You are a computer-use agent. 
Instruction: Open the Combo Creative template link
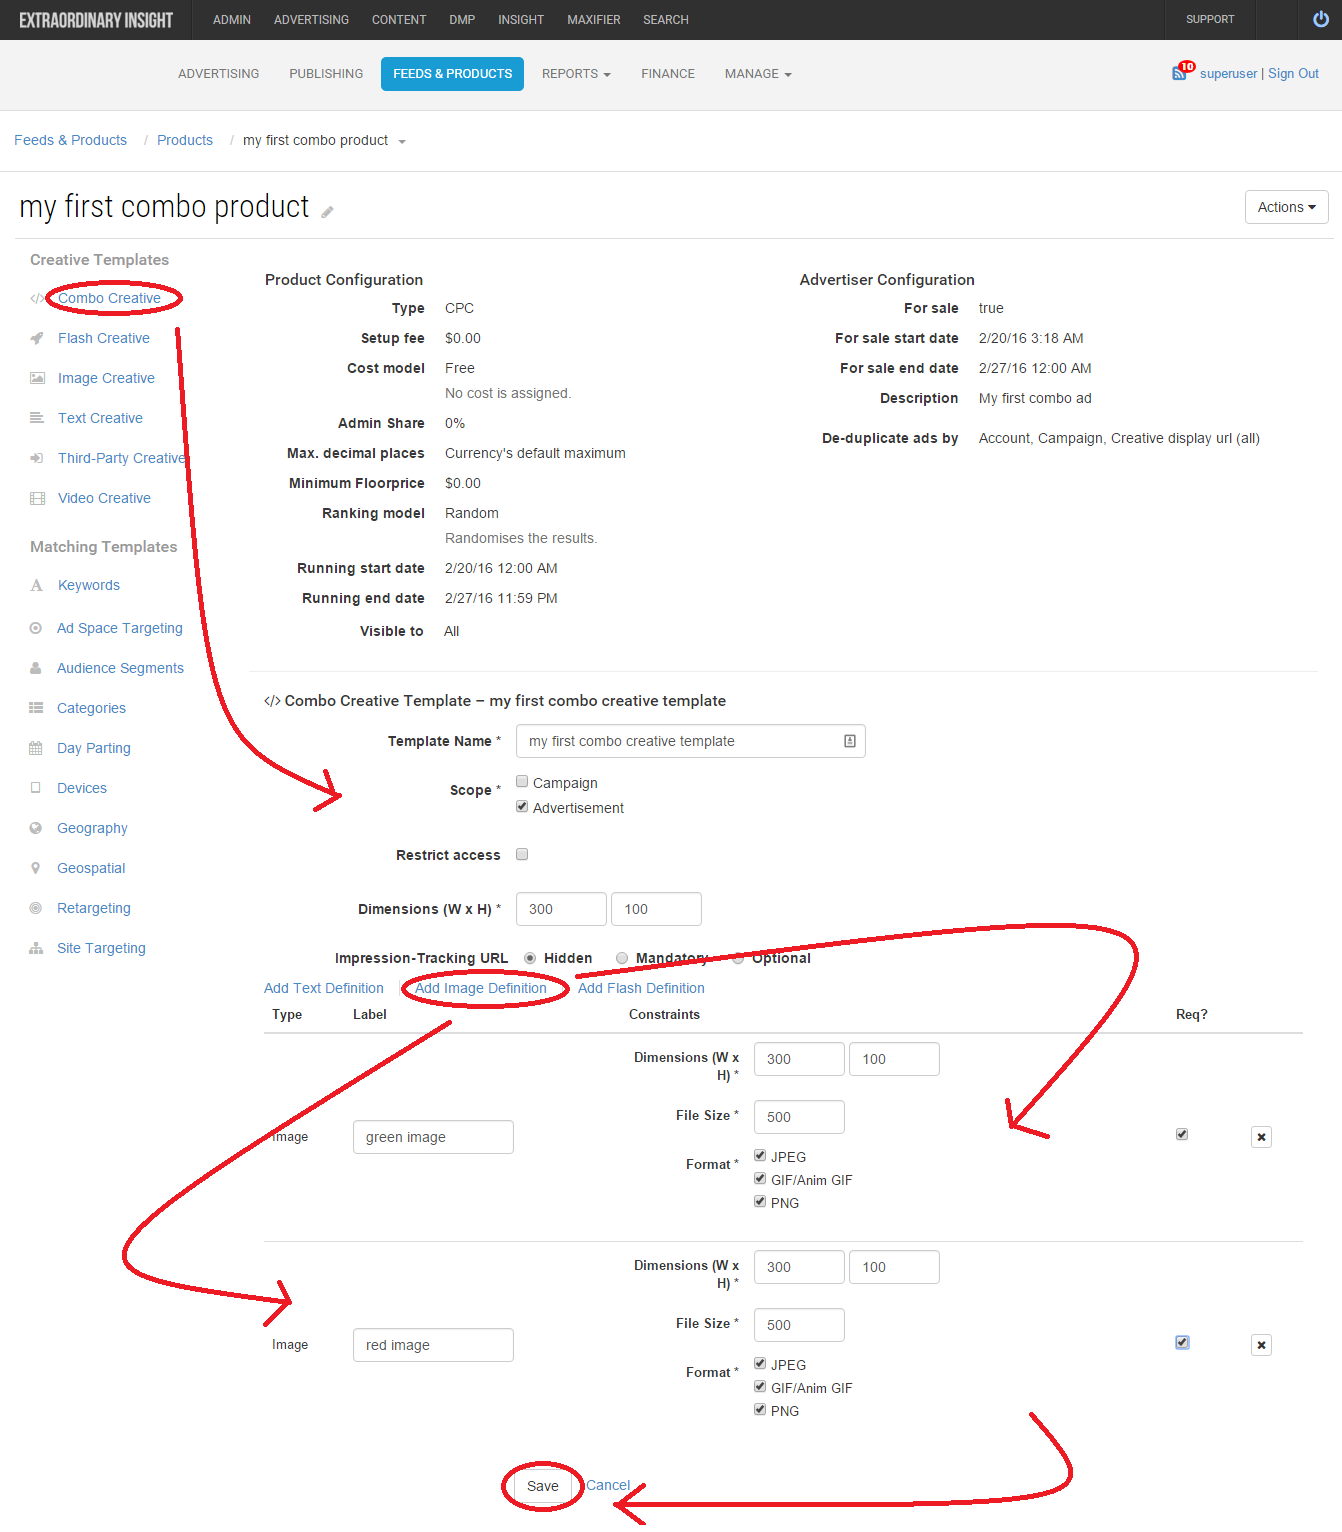109,298
